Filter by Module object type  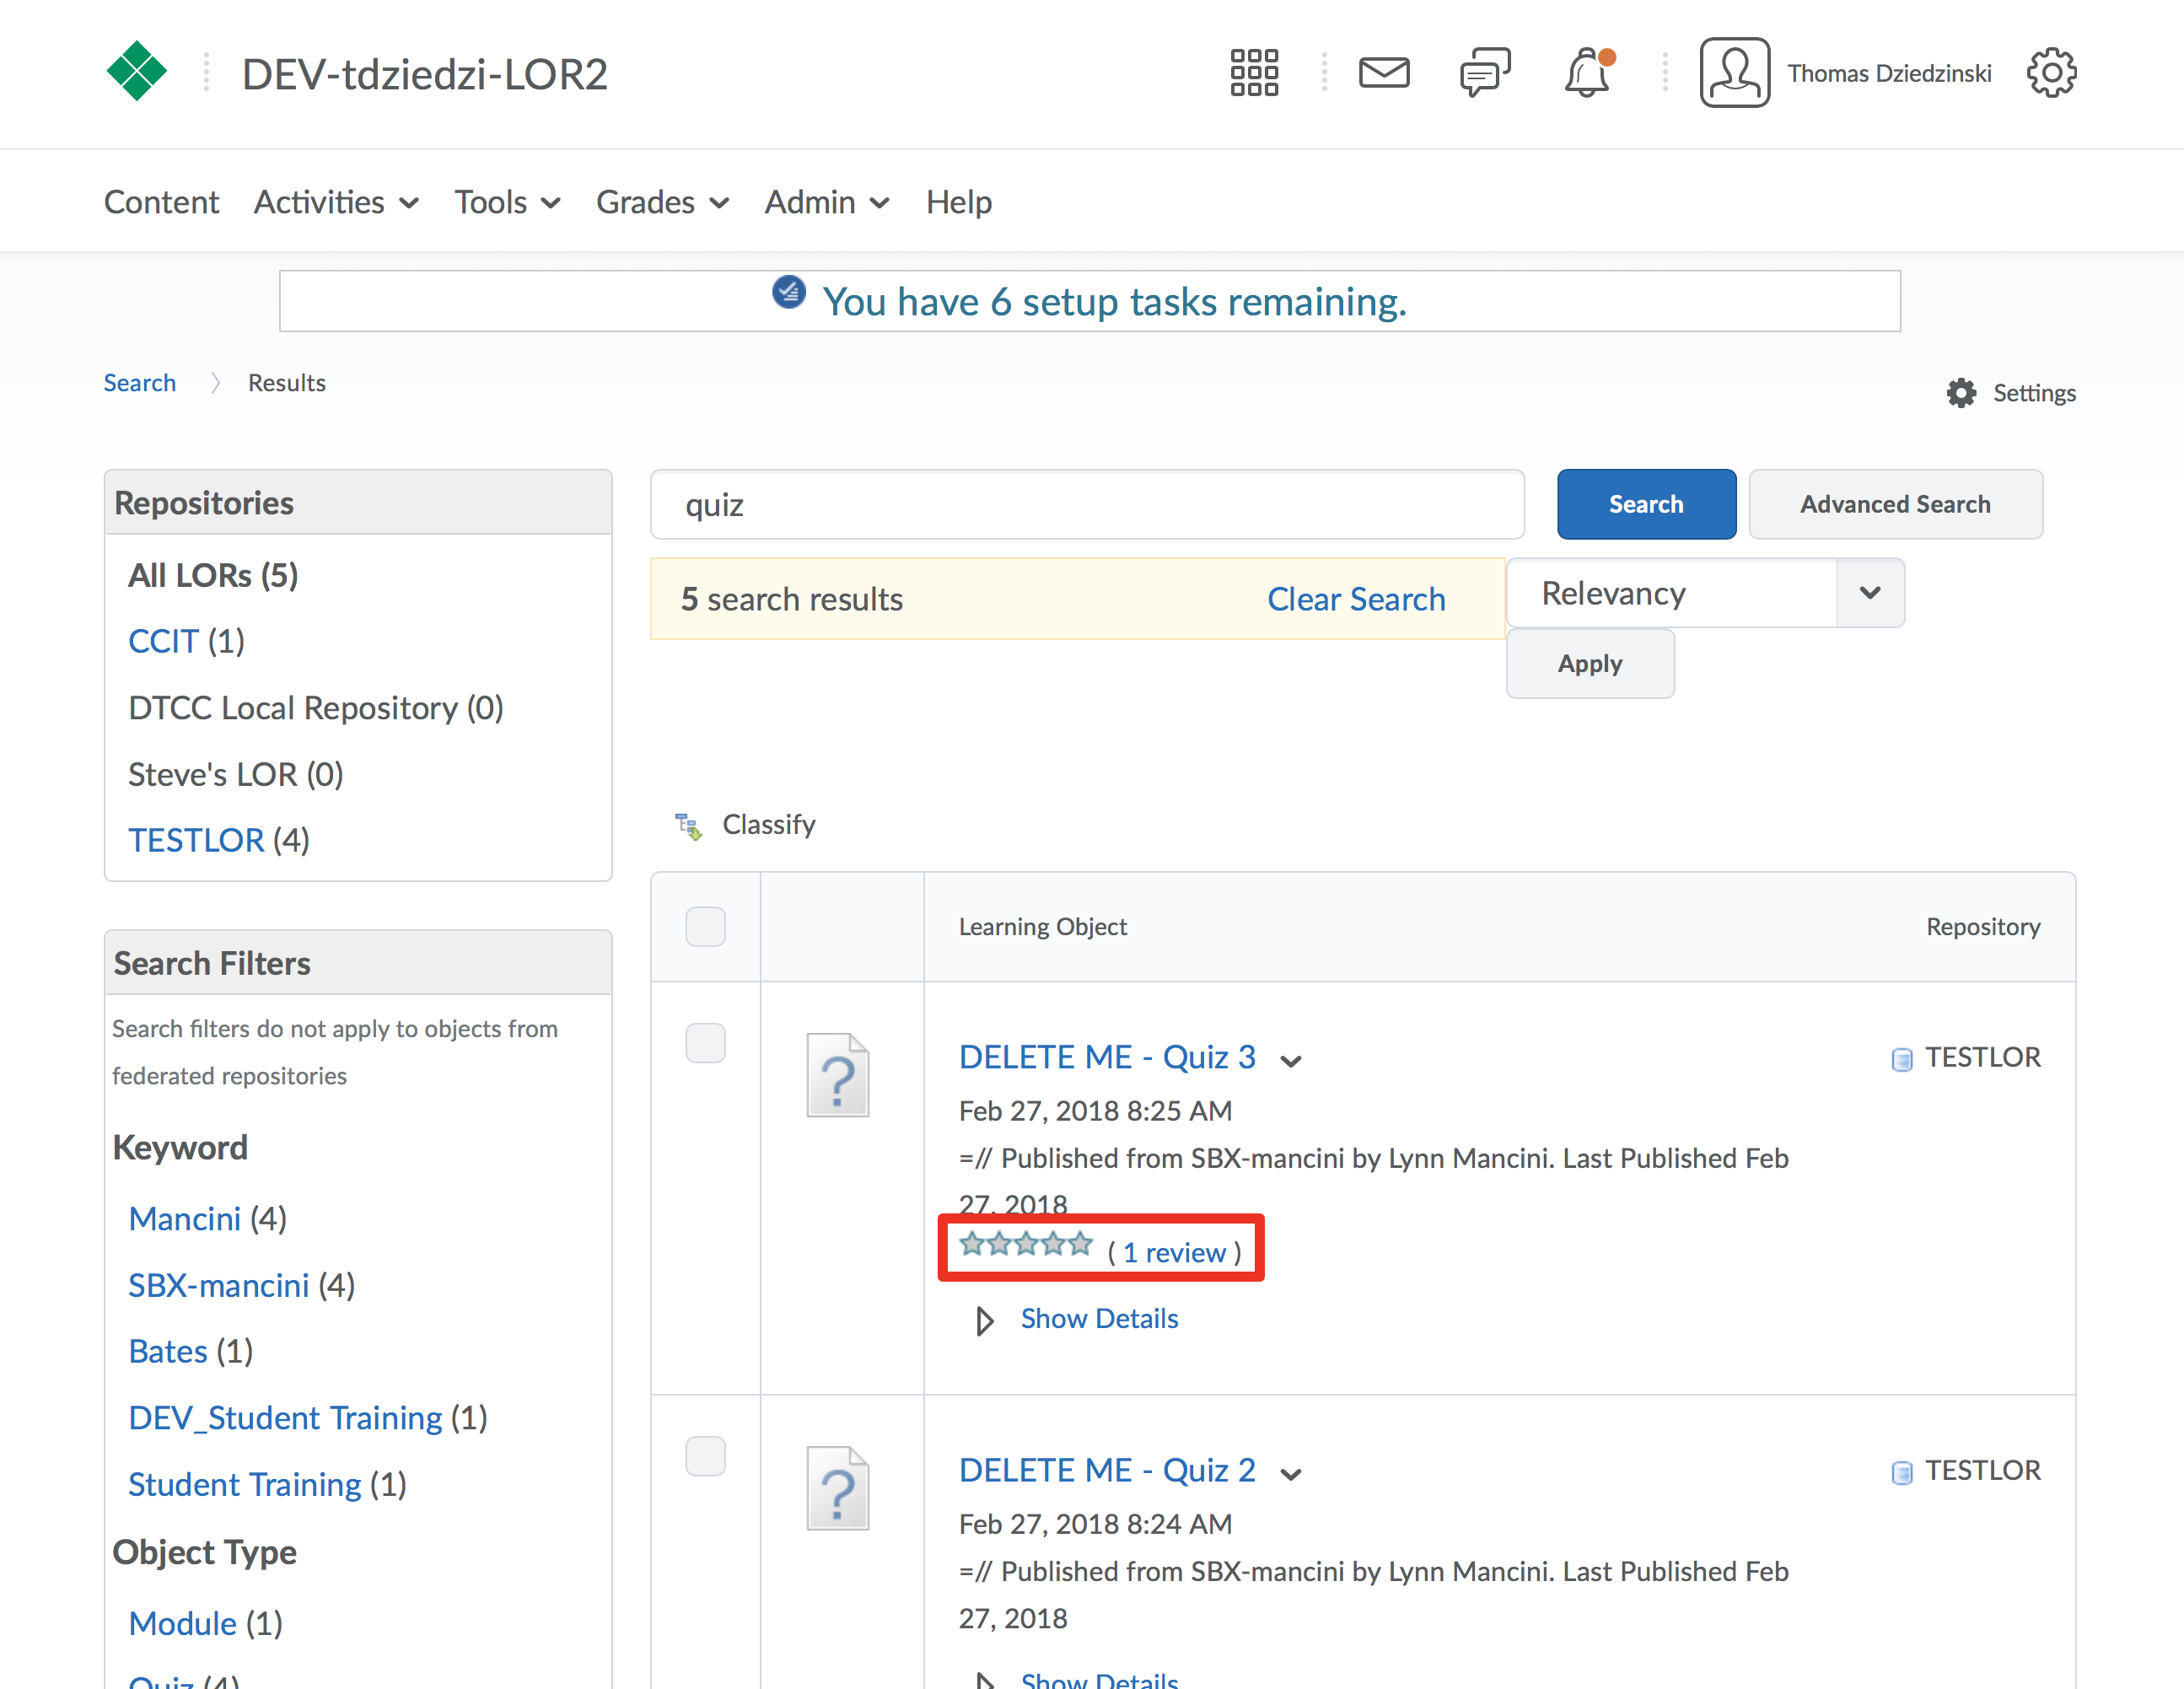pos(182,1624)
